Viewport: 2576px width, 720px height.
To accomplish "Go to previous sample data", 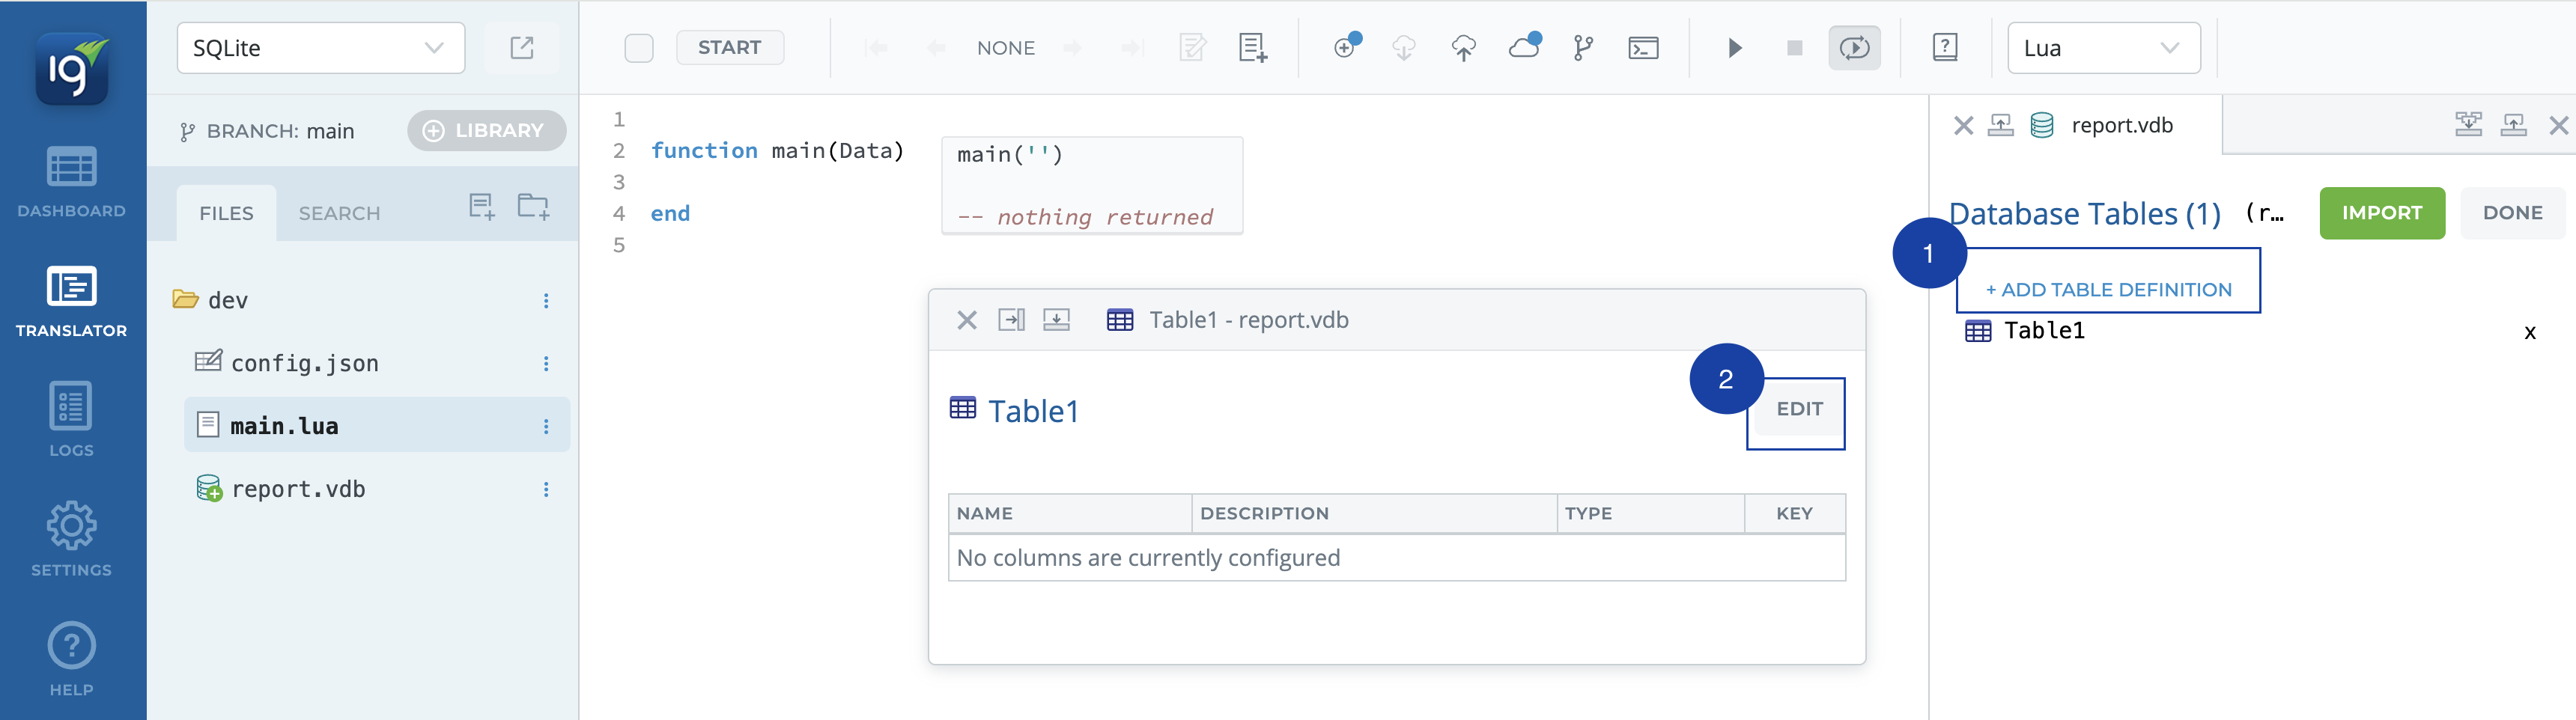I will (937, 48).
